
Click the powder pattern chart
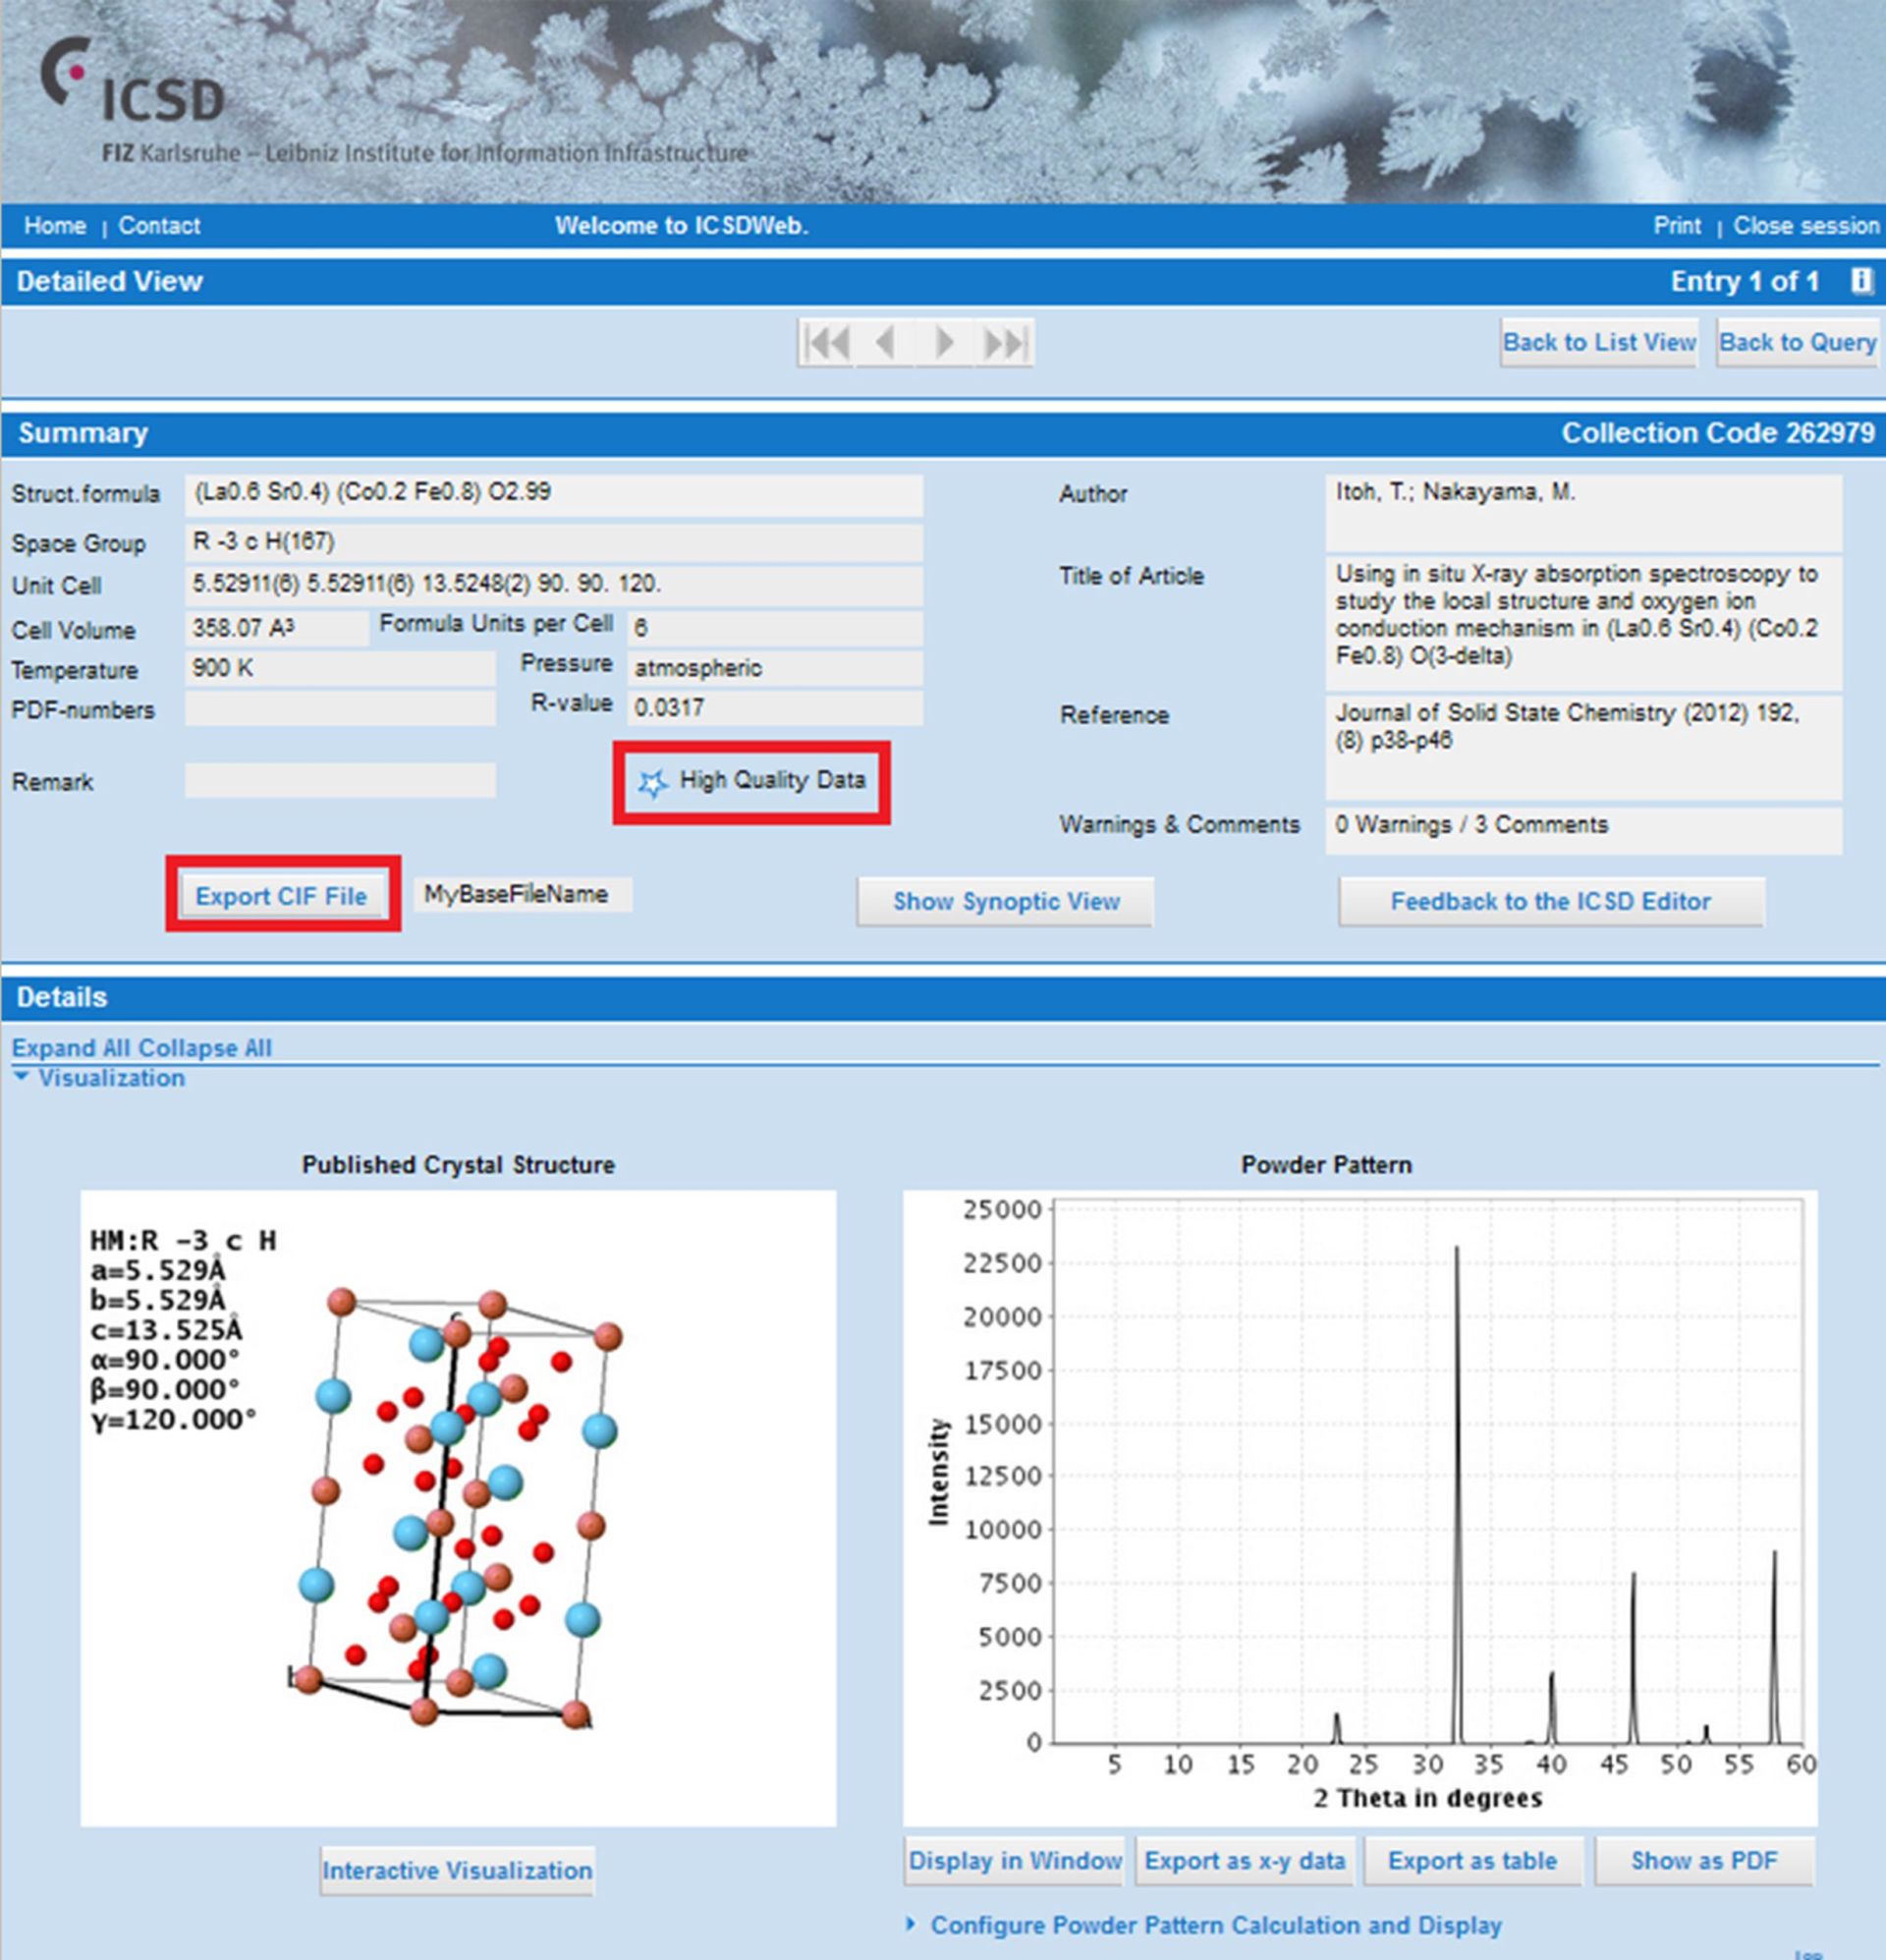pos(1360,1508)
